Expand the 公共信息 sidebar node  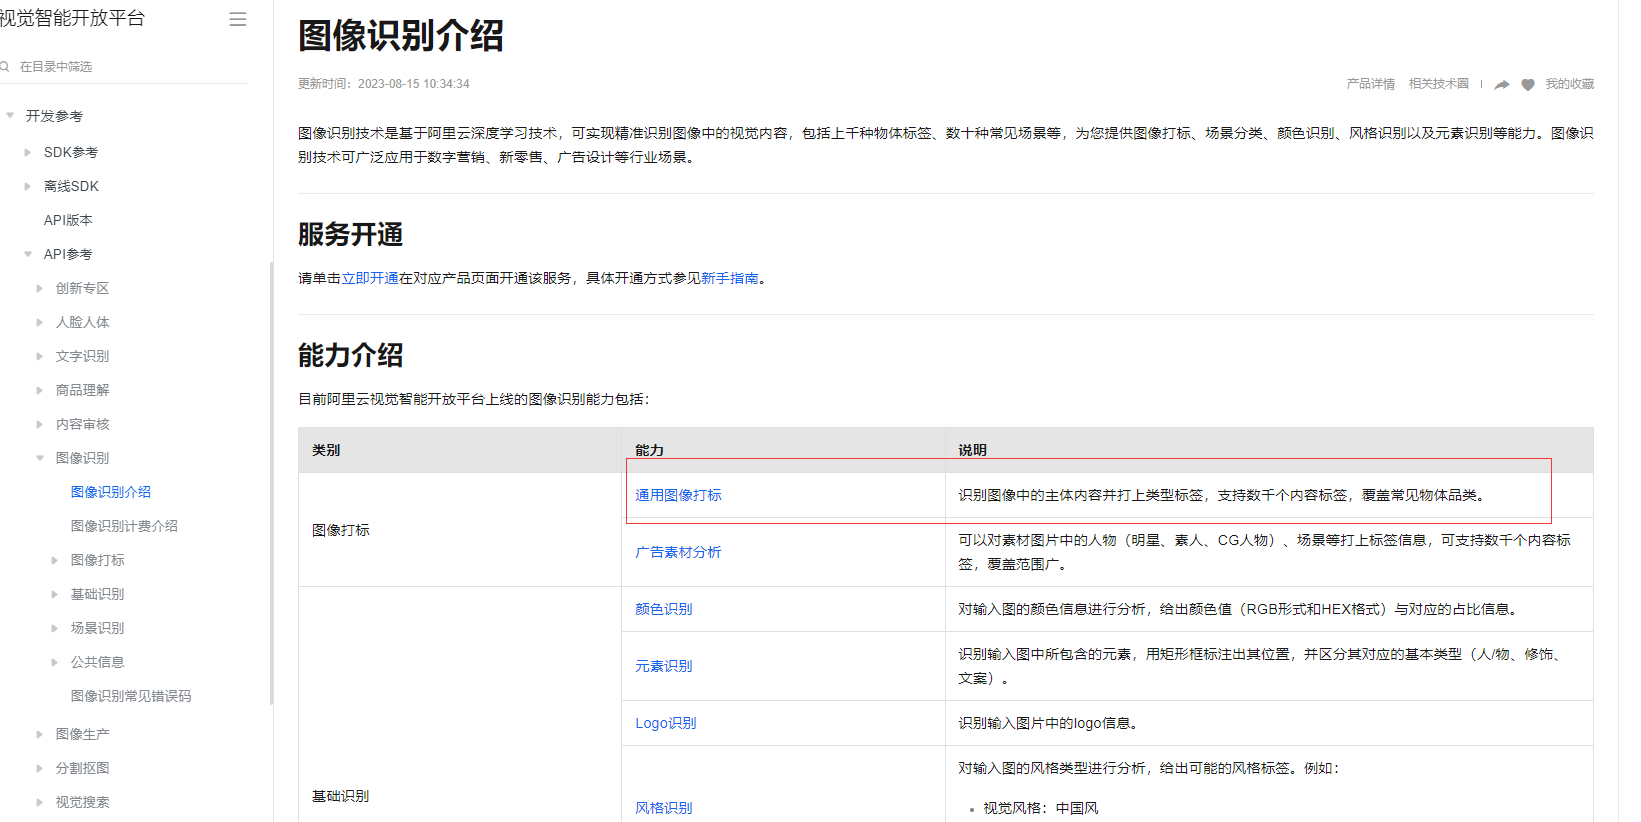pyautogui.click(x=55, y=662)
